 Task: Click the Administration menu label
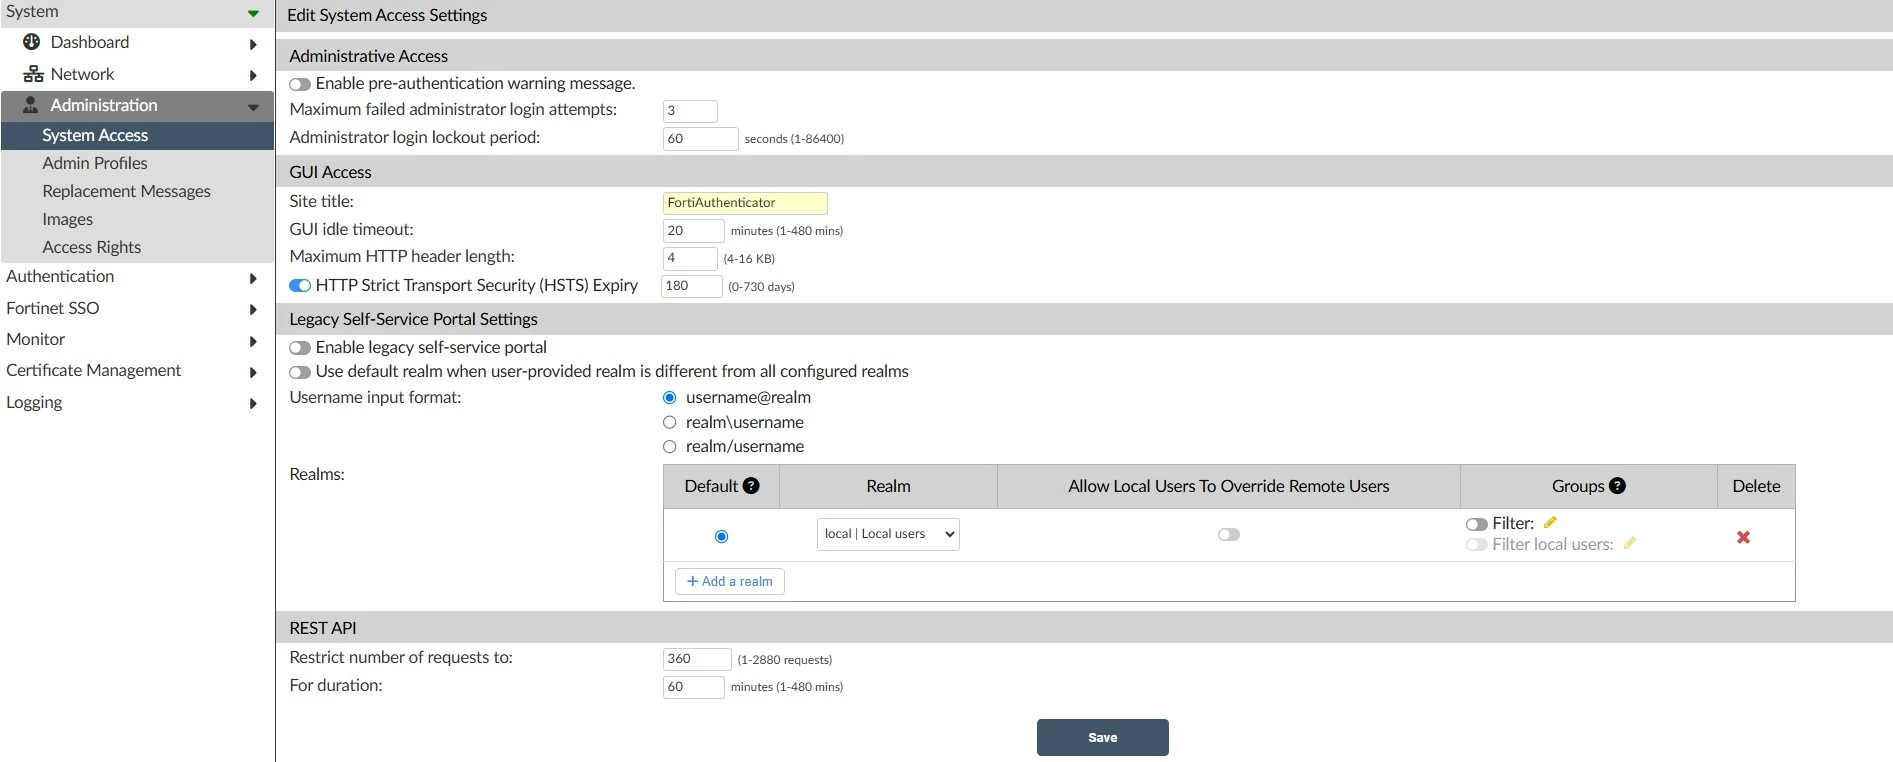tap(104, 105)
